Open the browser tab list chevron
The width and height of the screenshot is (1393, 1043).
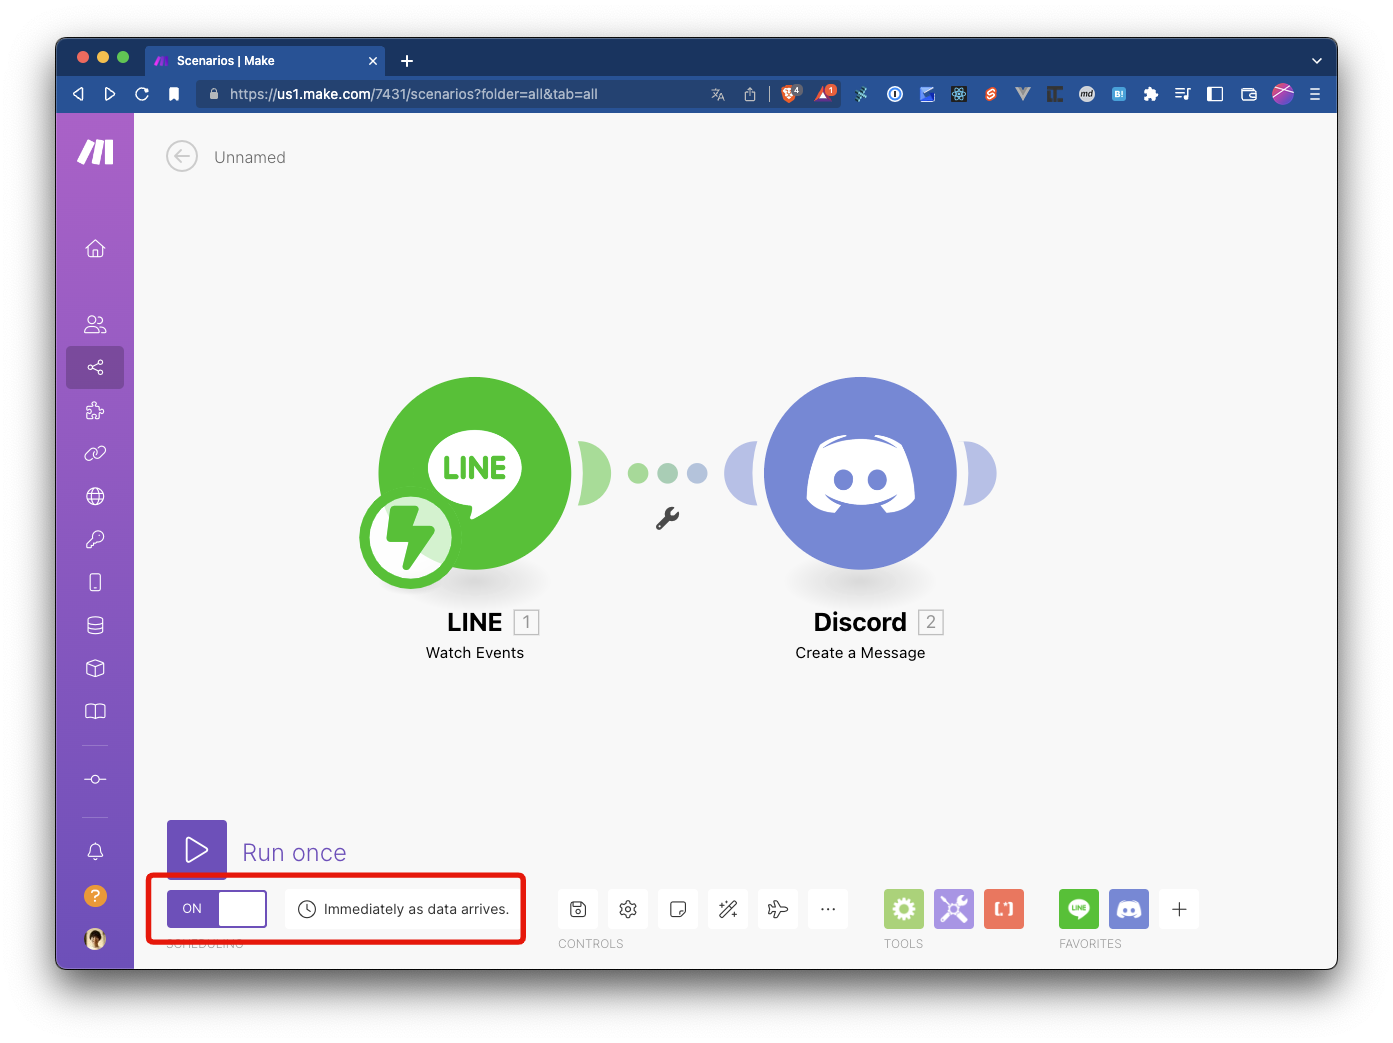(1318, 60)
